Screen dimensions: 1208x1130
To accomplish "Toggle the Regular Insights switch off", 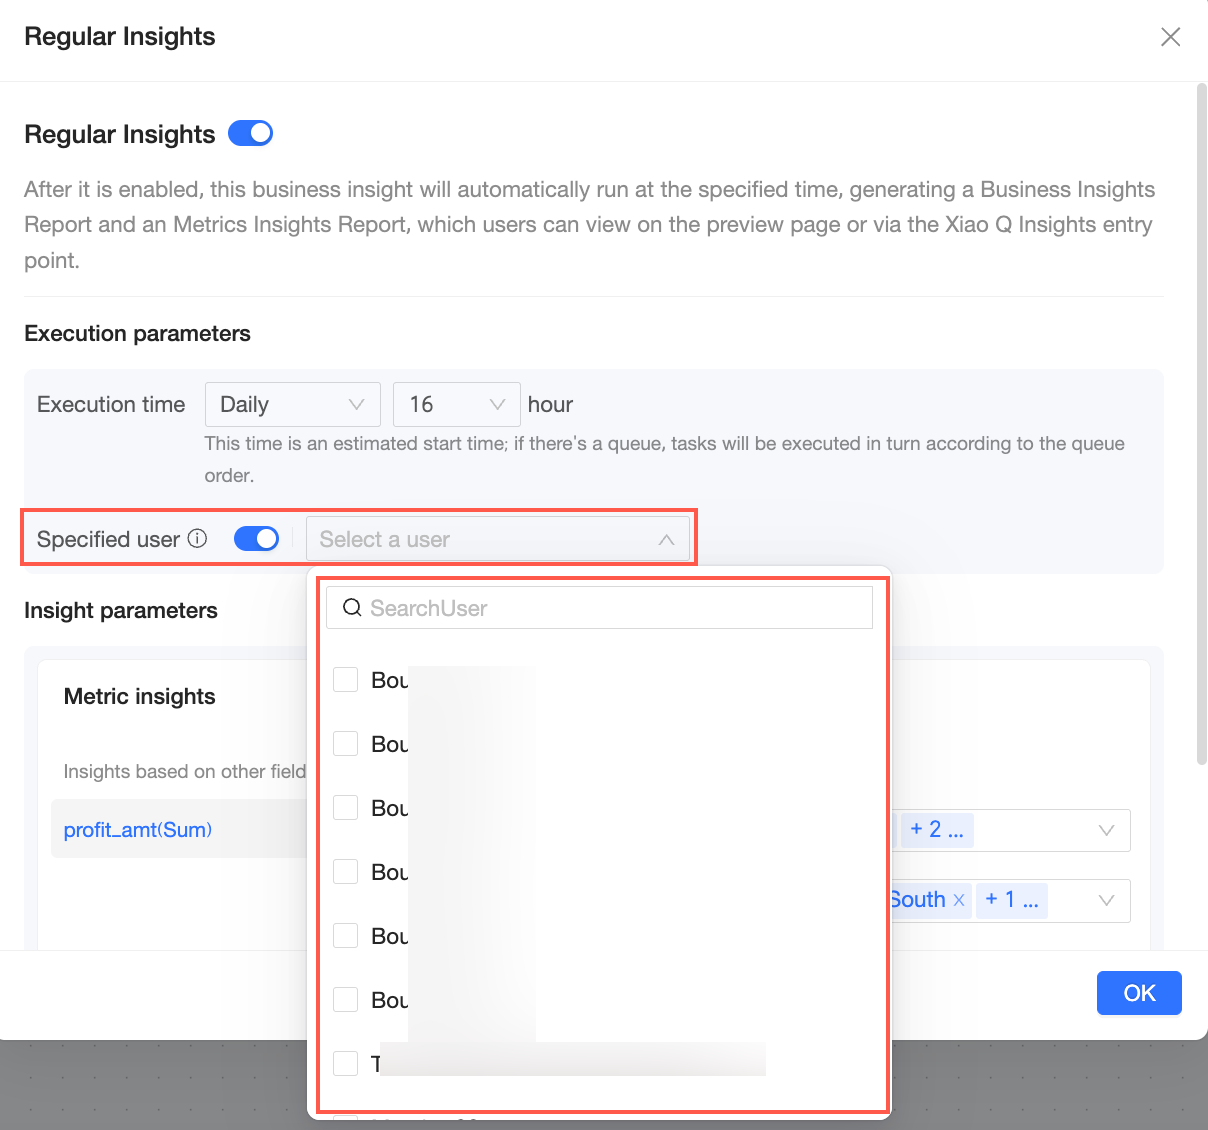I will [x=250, y=133].
